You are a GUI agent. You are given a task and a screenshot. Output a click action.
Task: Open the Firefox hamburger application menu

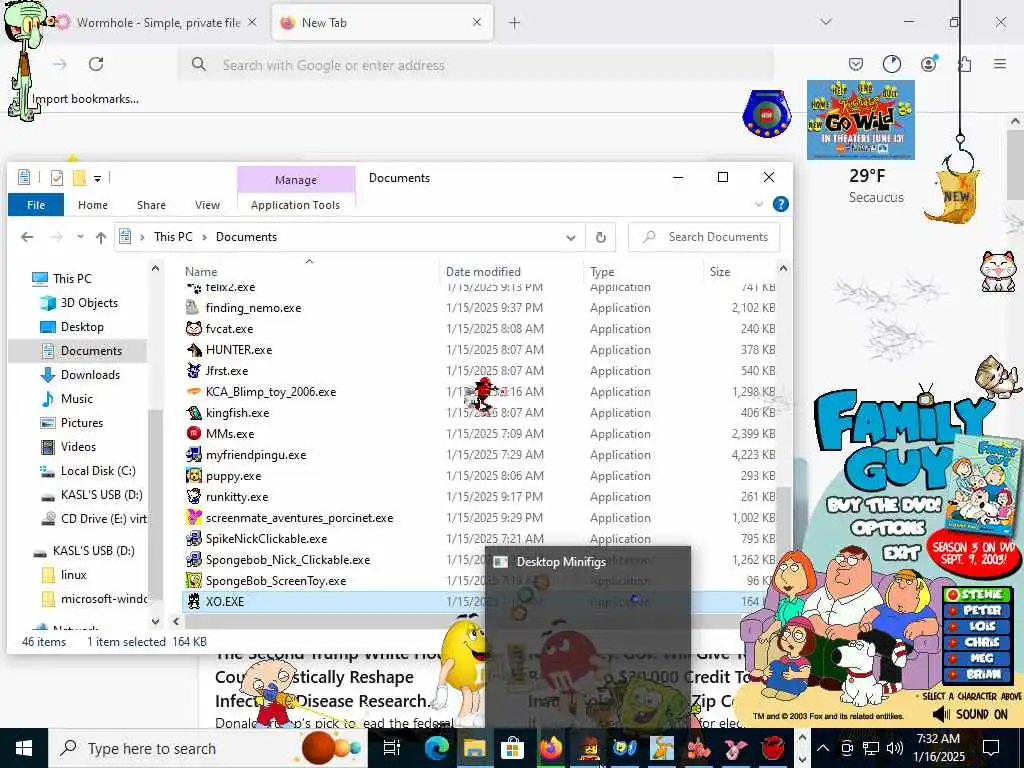coord(1000,64)
